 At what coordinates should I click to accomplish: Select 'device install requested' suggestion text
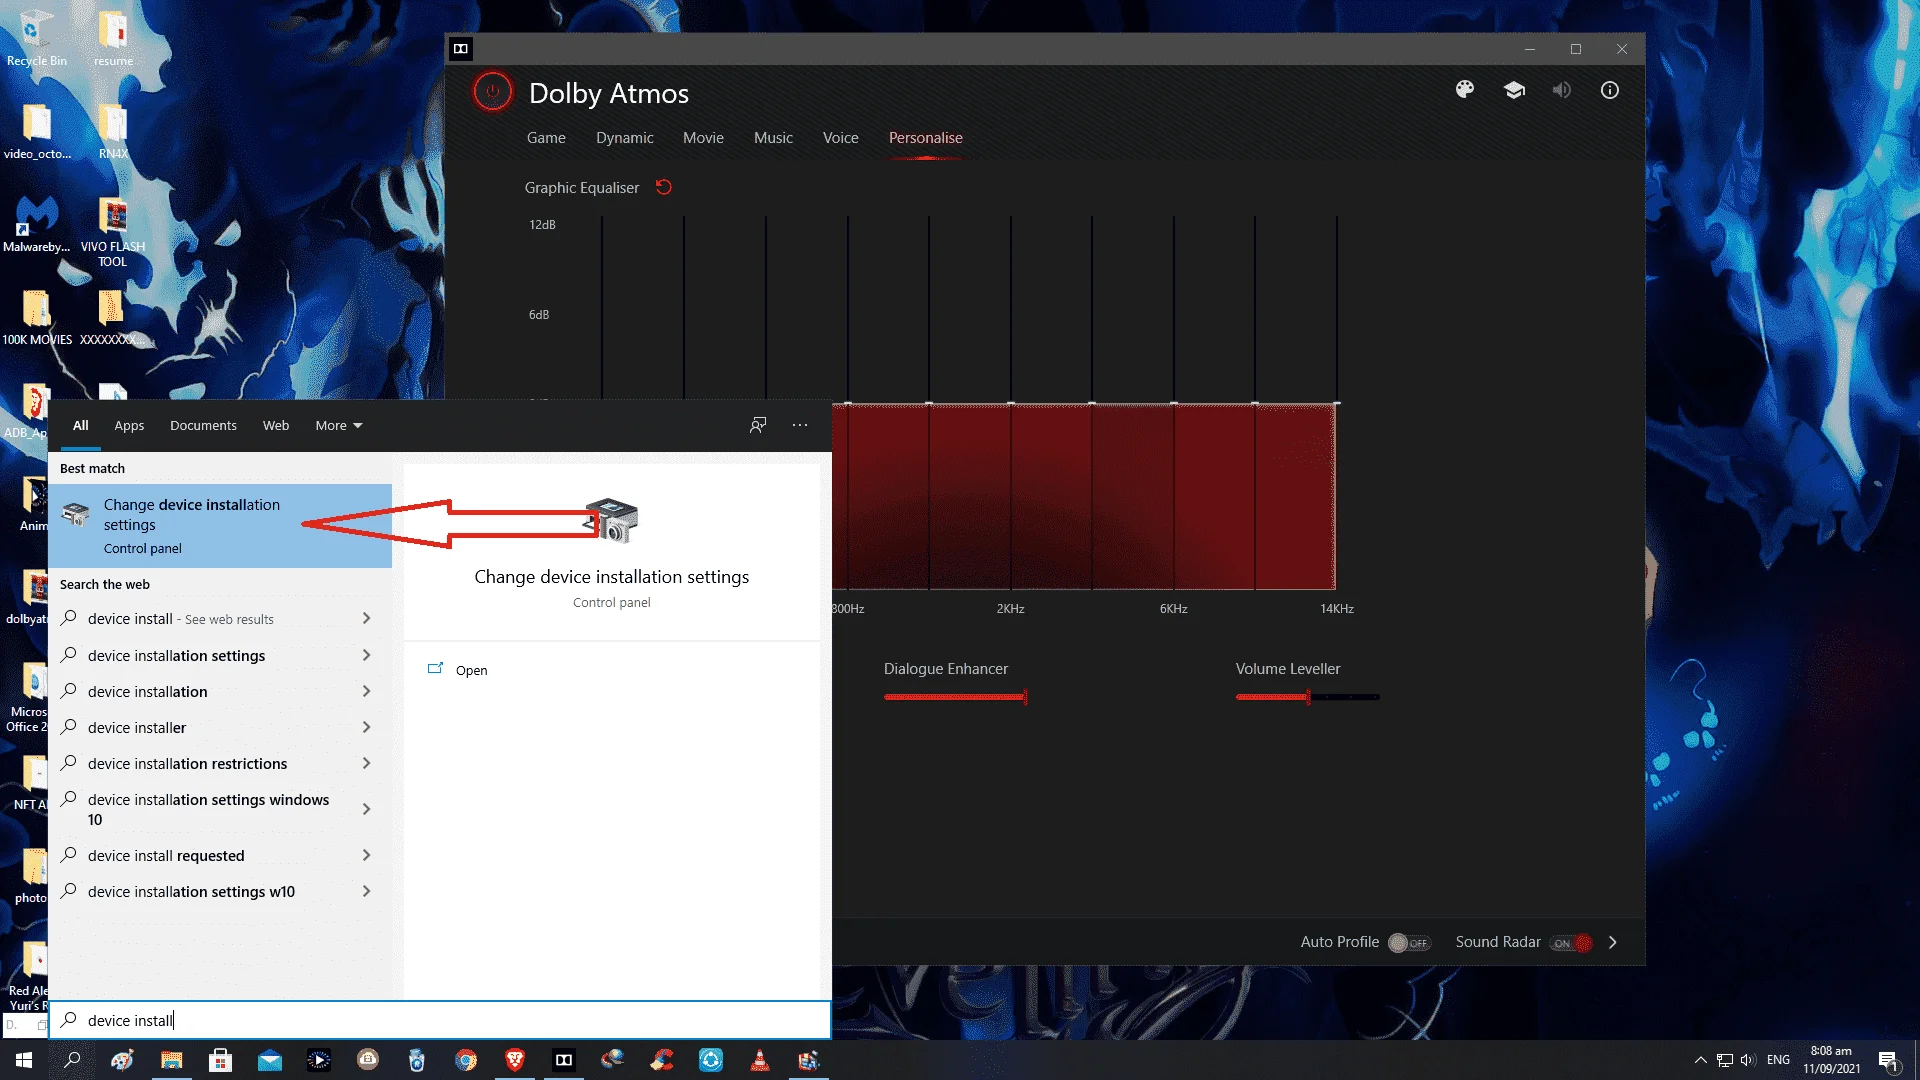coord(166,856)
